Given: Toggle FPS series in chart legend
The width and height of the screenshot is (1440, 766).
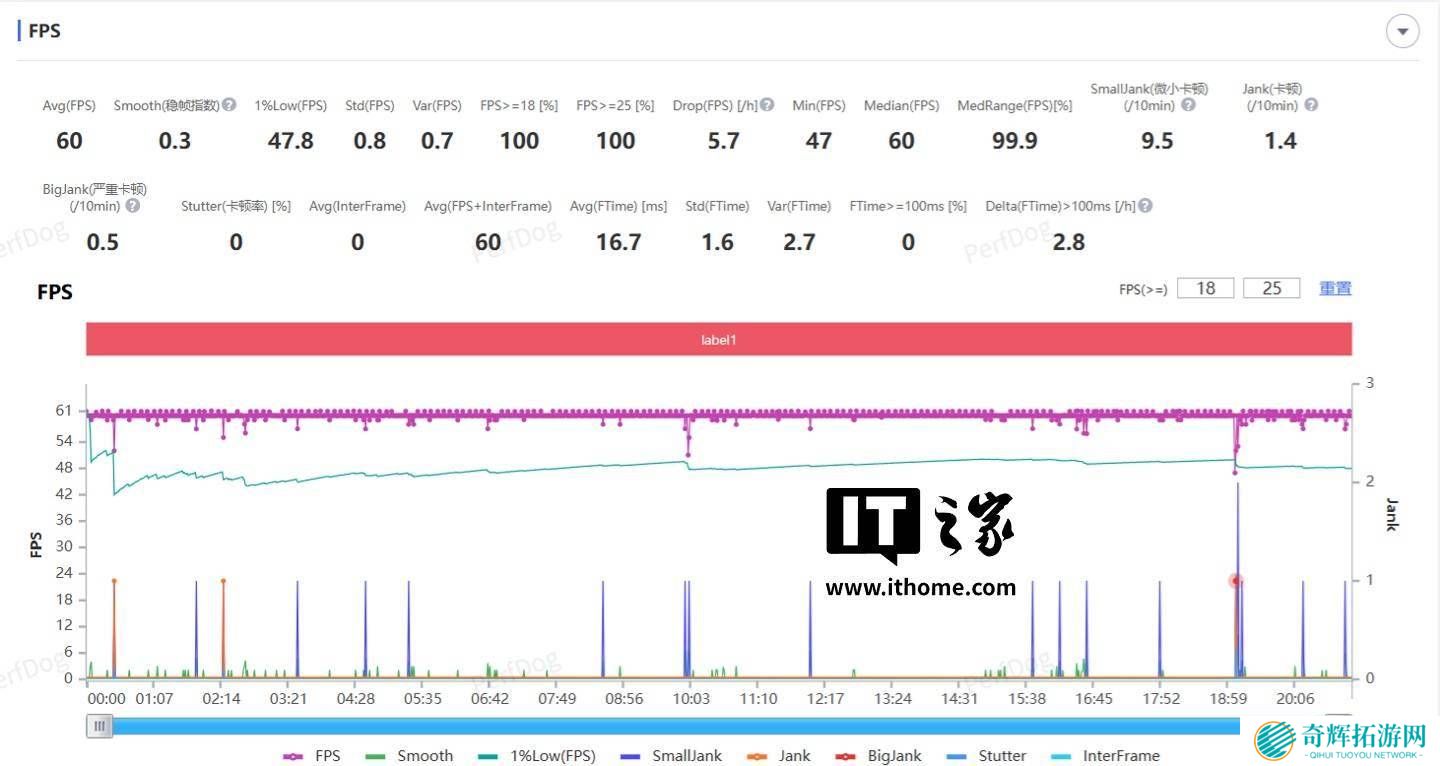Looking at the screenshot, I should tap(312, 756).
